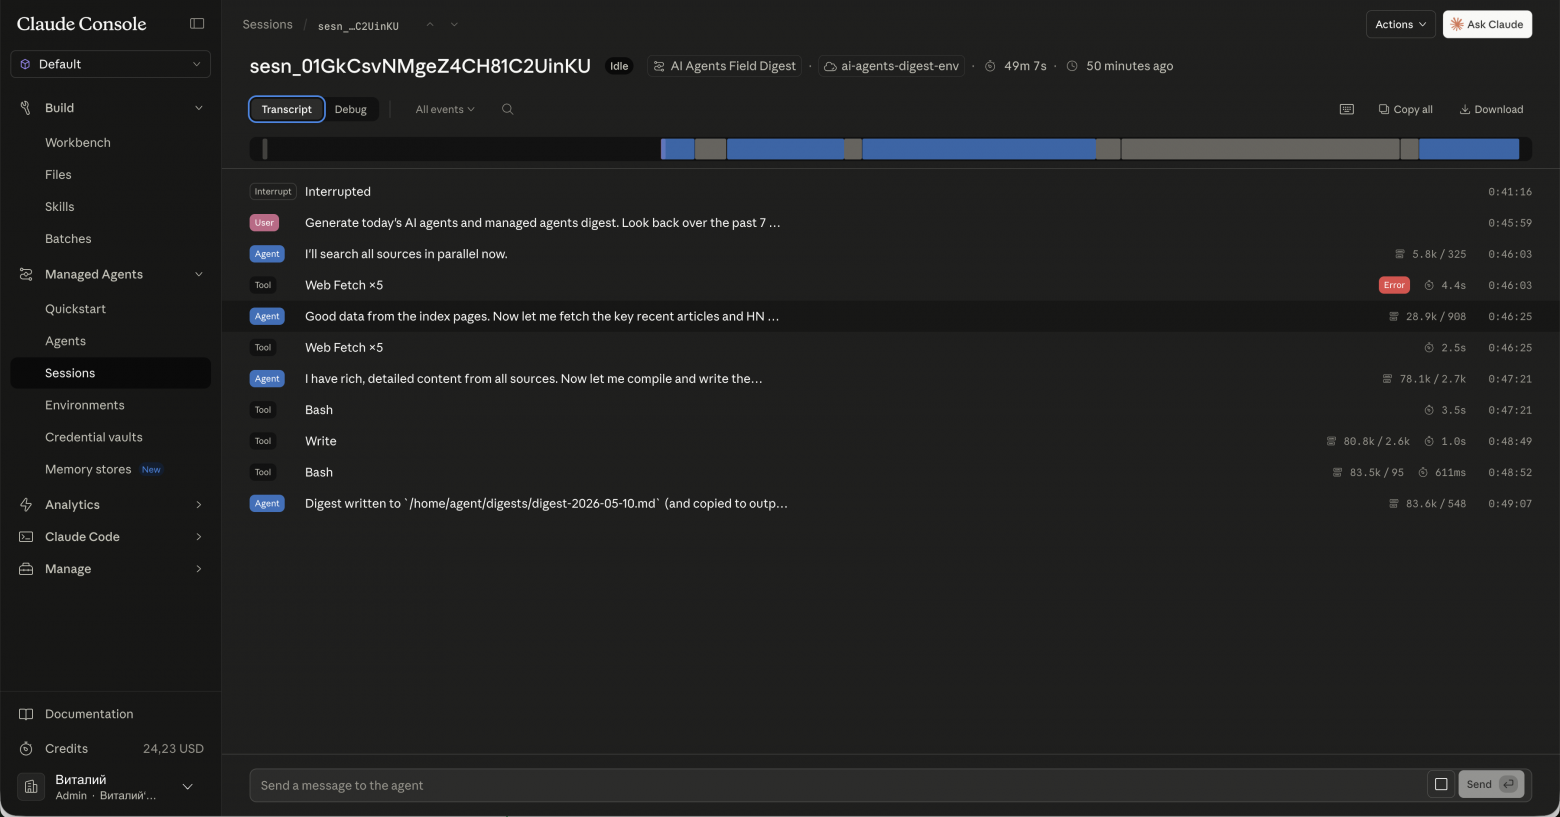This screenshot has height=817, width=1560.
Task: Click the Claude Console logo
Action: coord(82,24)
